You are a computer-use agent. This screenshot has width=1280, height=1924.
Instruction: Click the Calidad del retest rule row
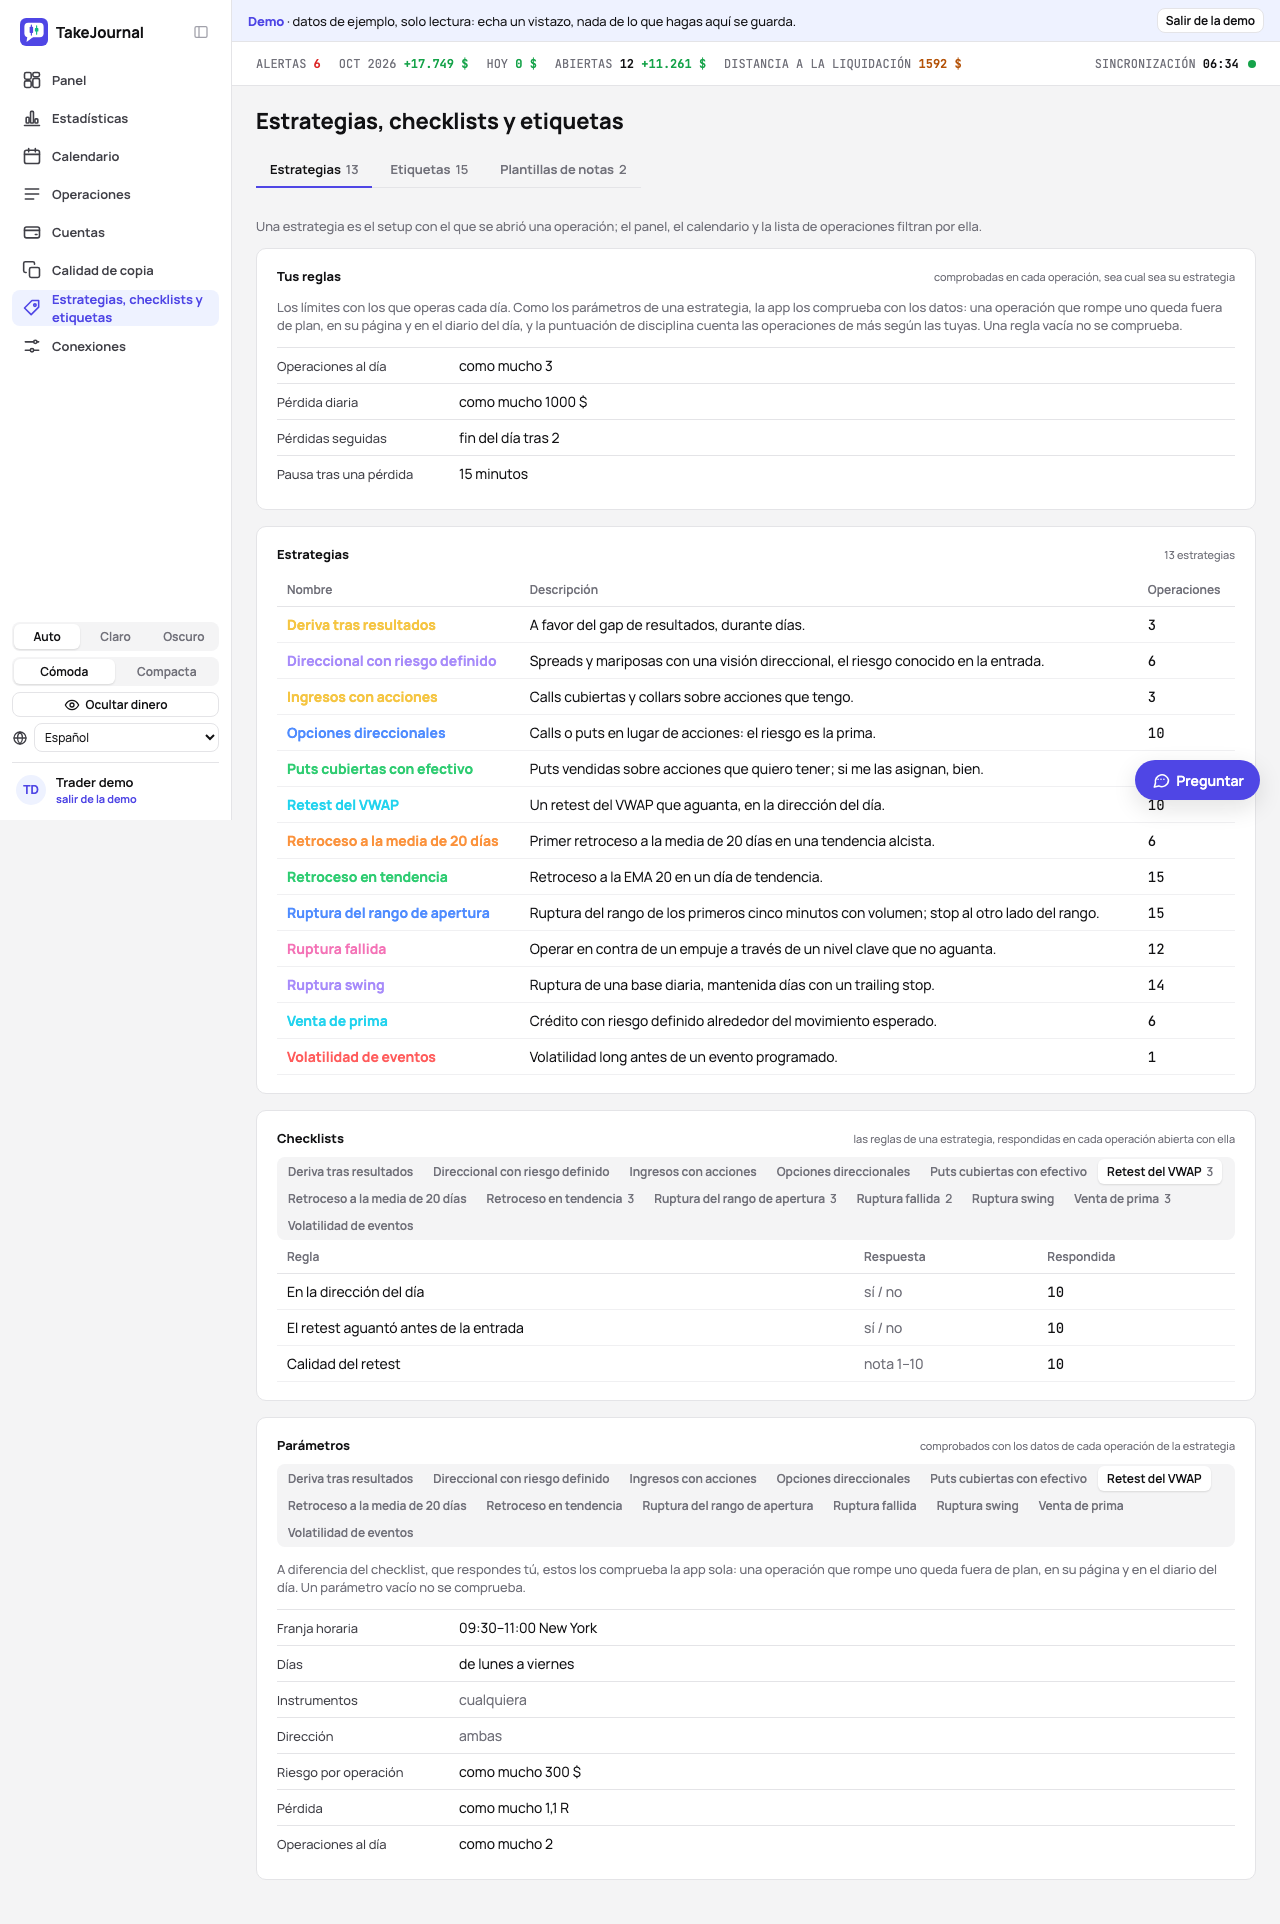(756, 1364)
